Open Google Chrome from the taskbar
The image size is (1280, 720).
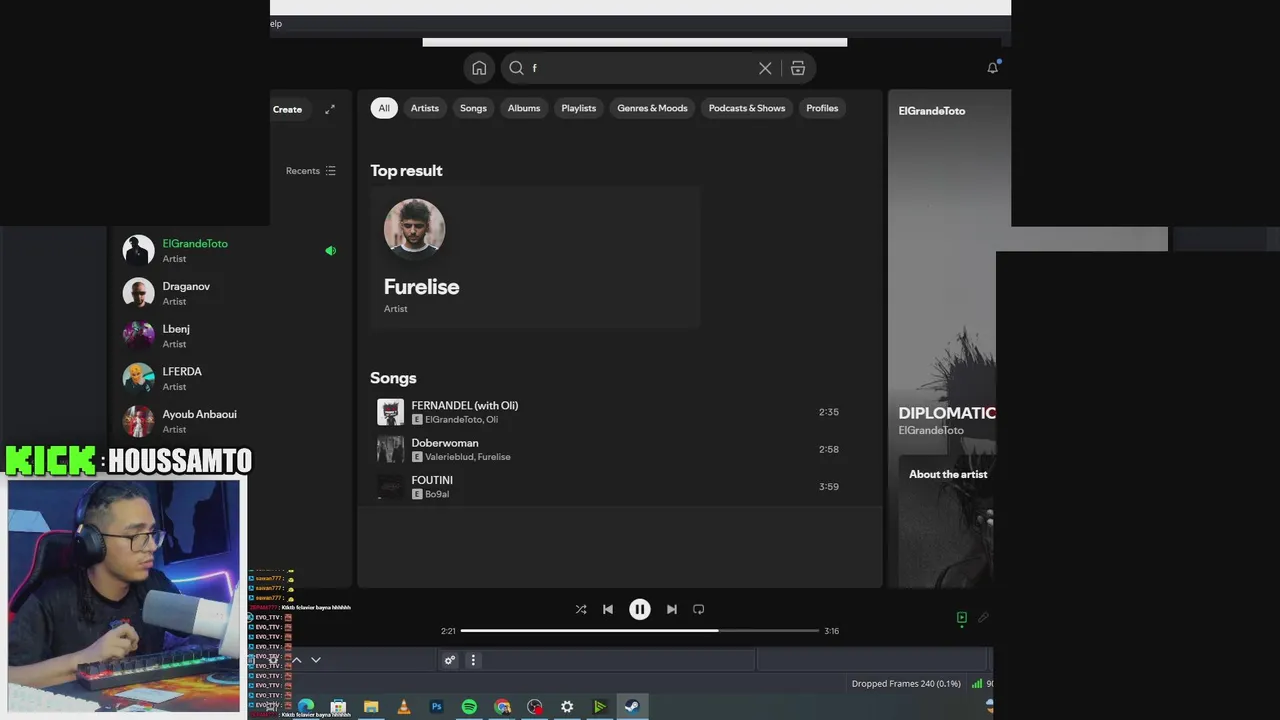(502, 707)
